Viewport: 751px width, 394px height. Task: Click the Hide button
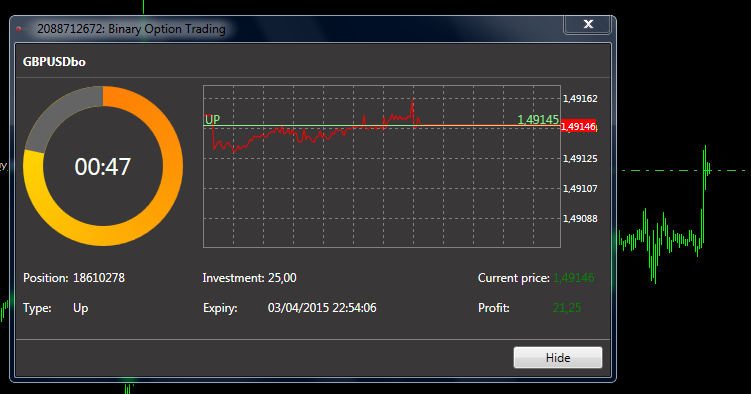[x=558, y=358]
